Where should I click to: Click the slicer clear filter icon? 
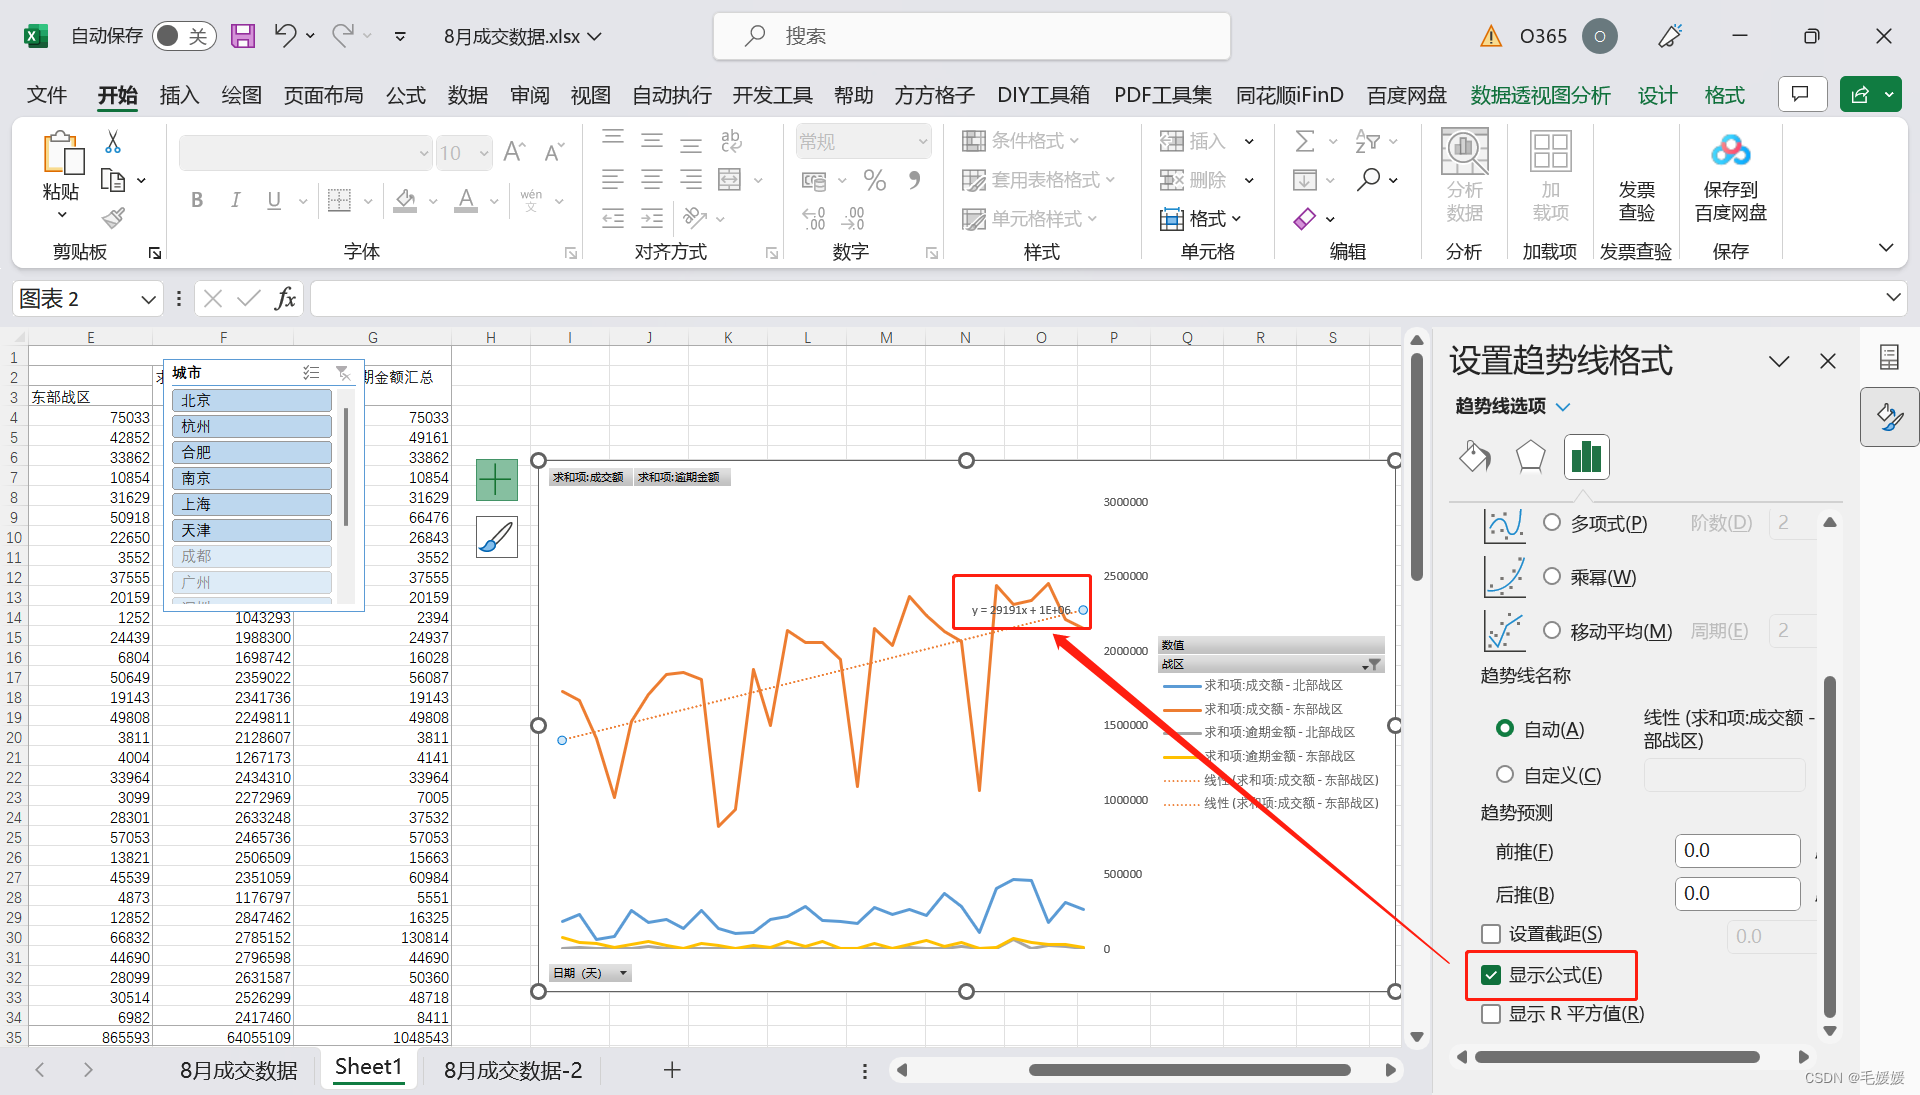[343, 373]
